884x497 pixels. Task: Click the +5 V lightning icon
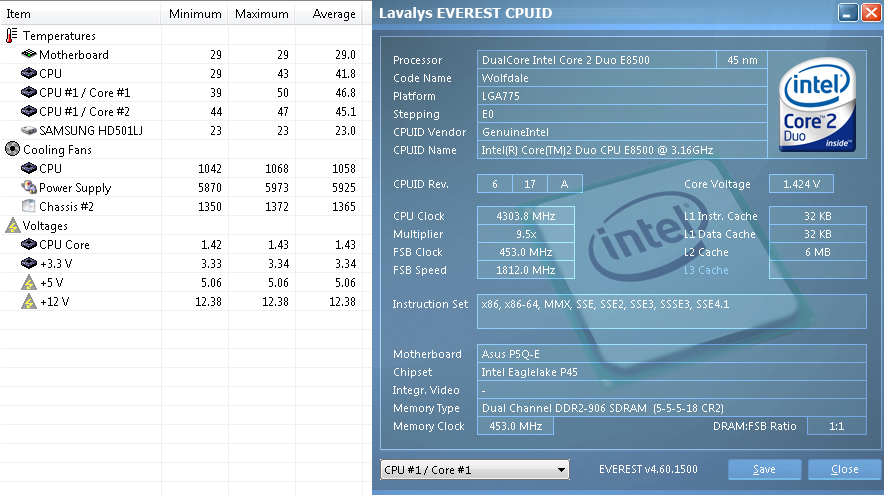[x=29, y=282]
